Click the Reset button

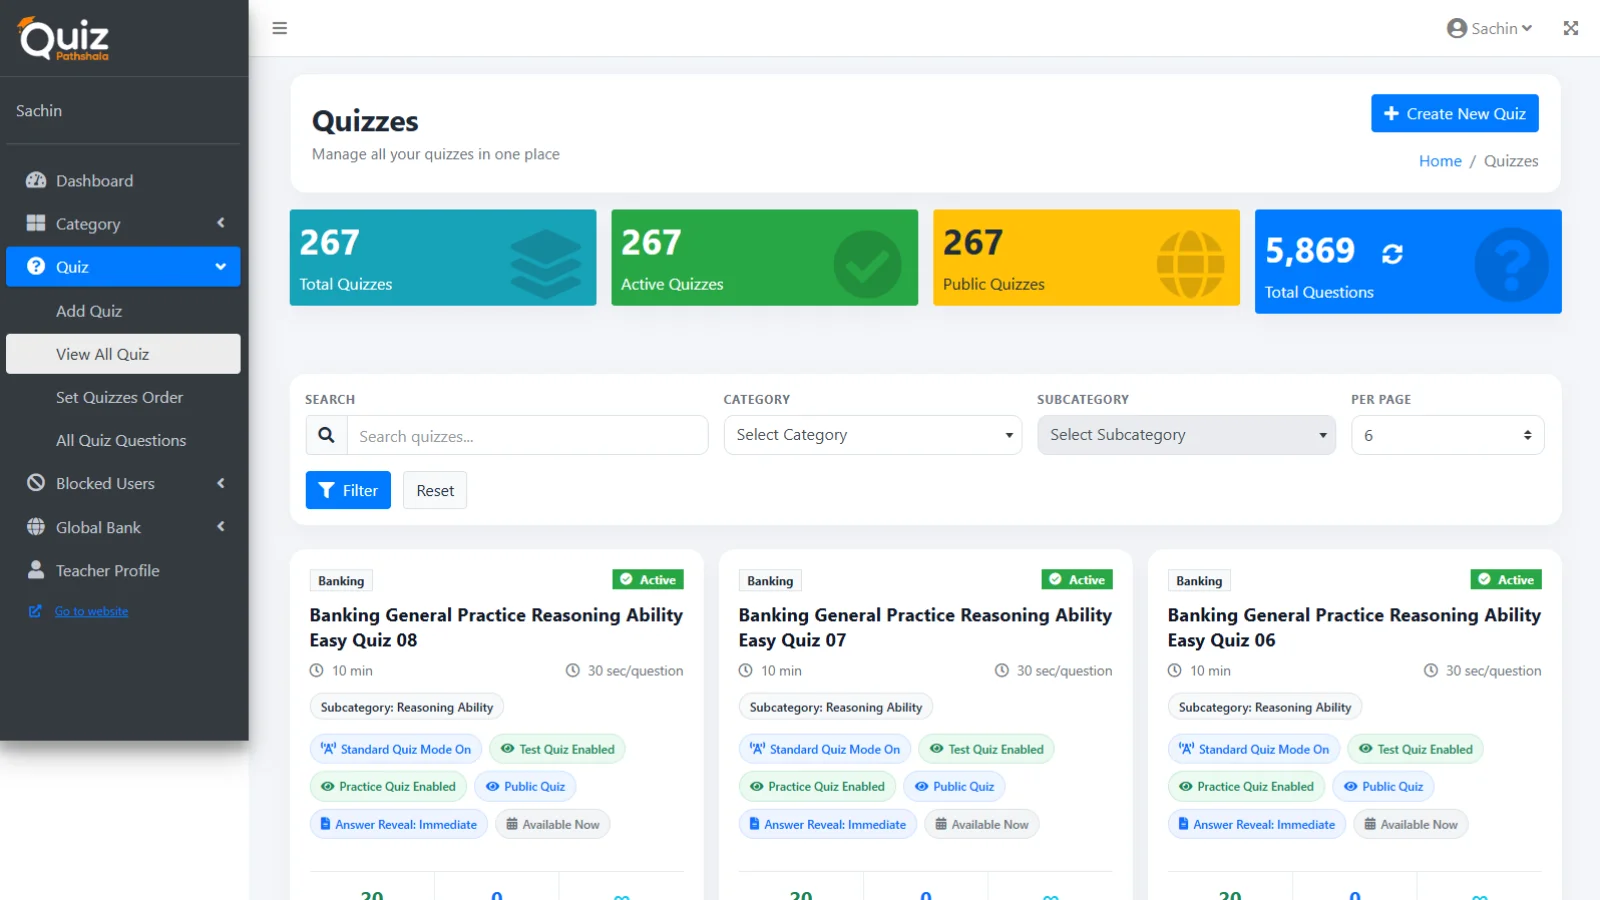click(x=435, y=490)
